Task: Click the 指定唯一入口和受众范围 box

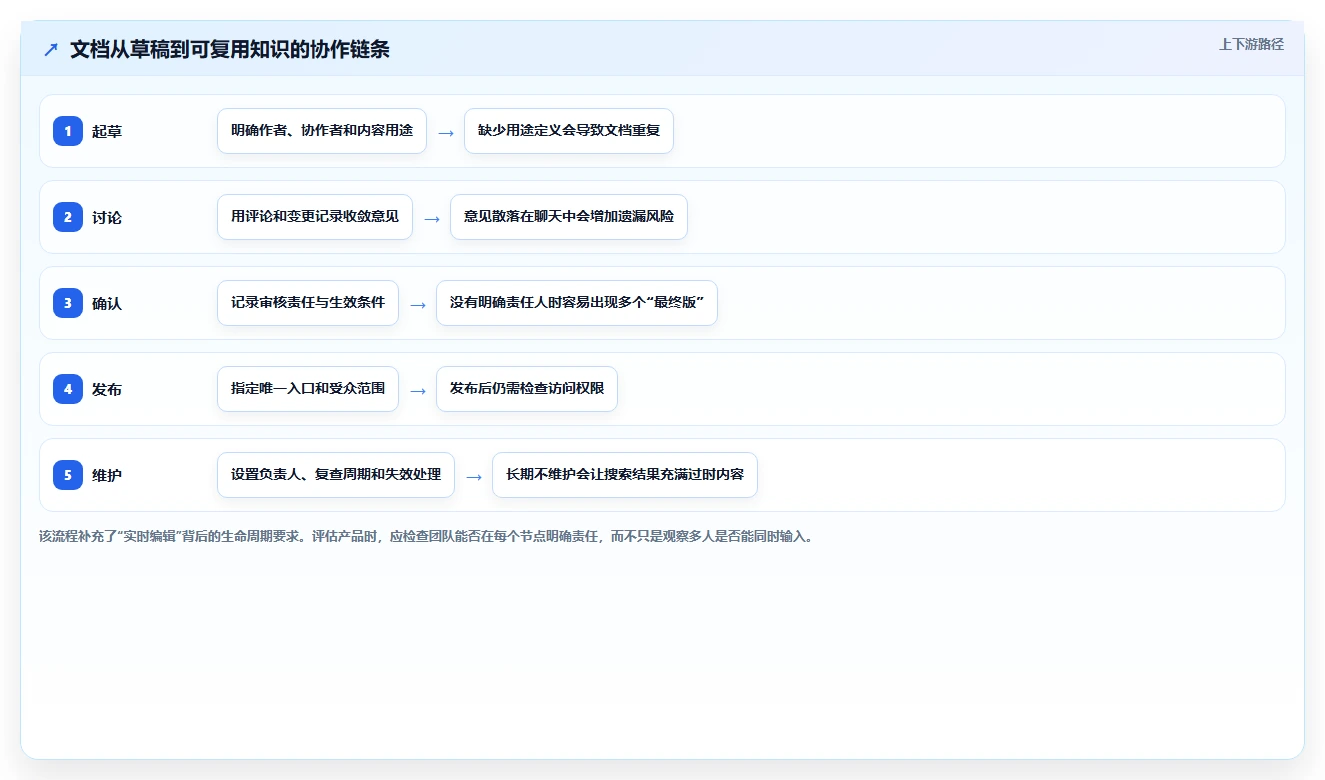Action: point(308,389)
